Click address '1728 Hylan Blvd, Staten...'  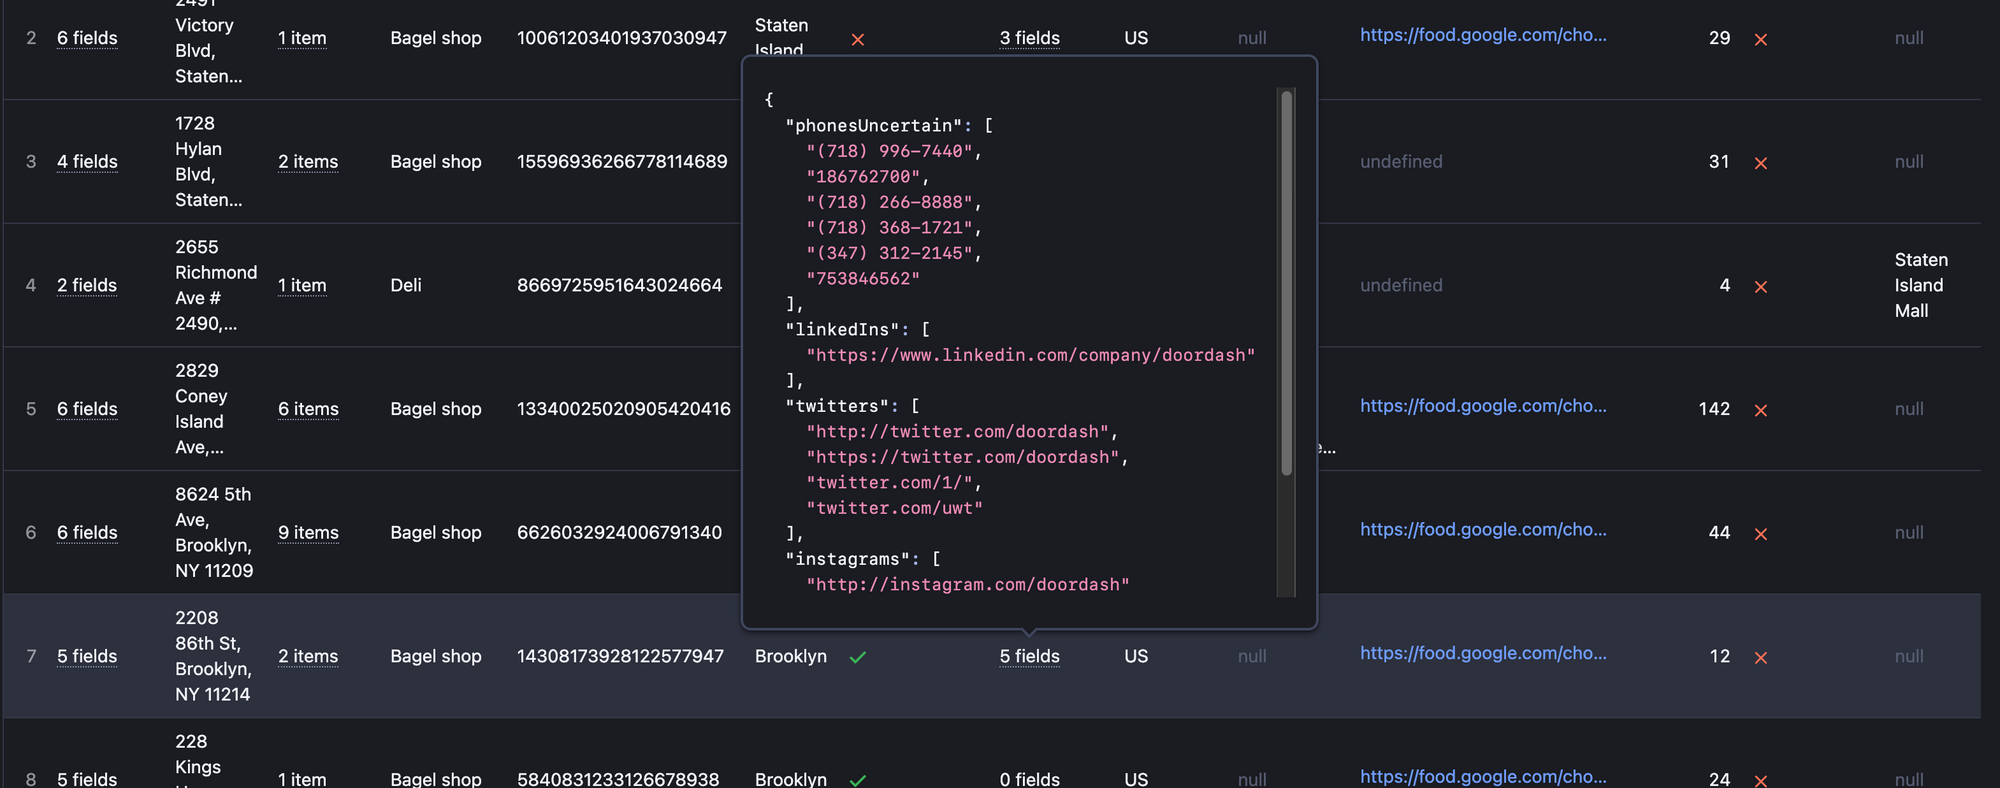(209, 162)
